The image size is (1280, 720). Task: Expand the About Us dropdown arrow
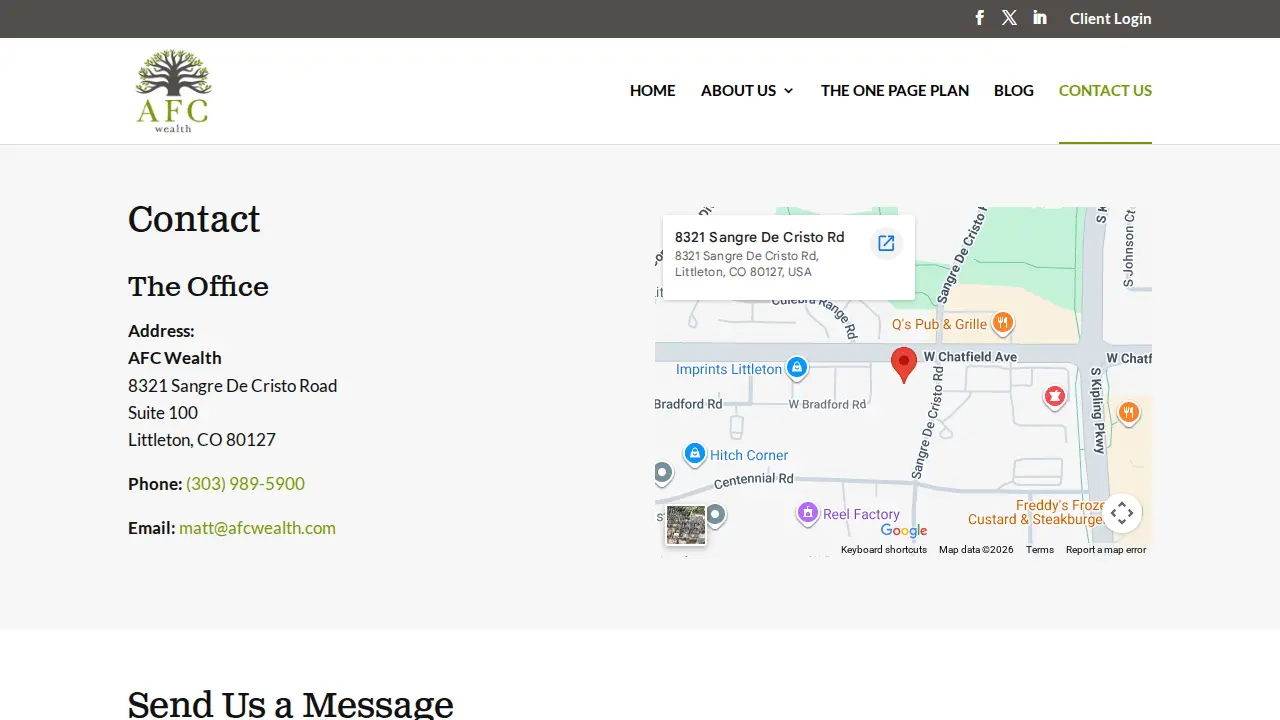coord(788,91)
